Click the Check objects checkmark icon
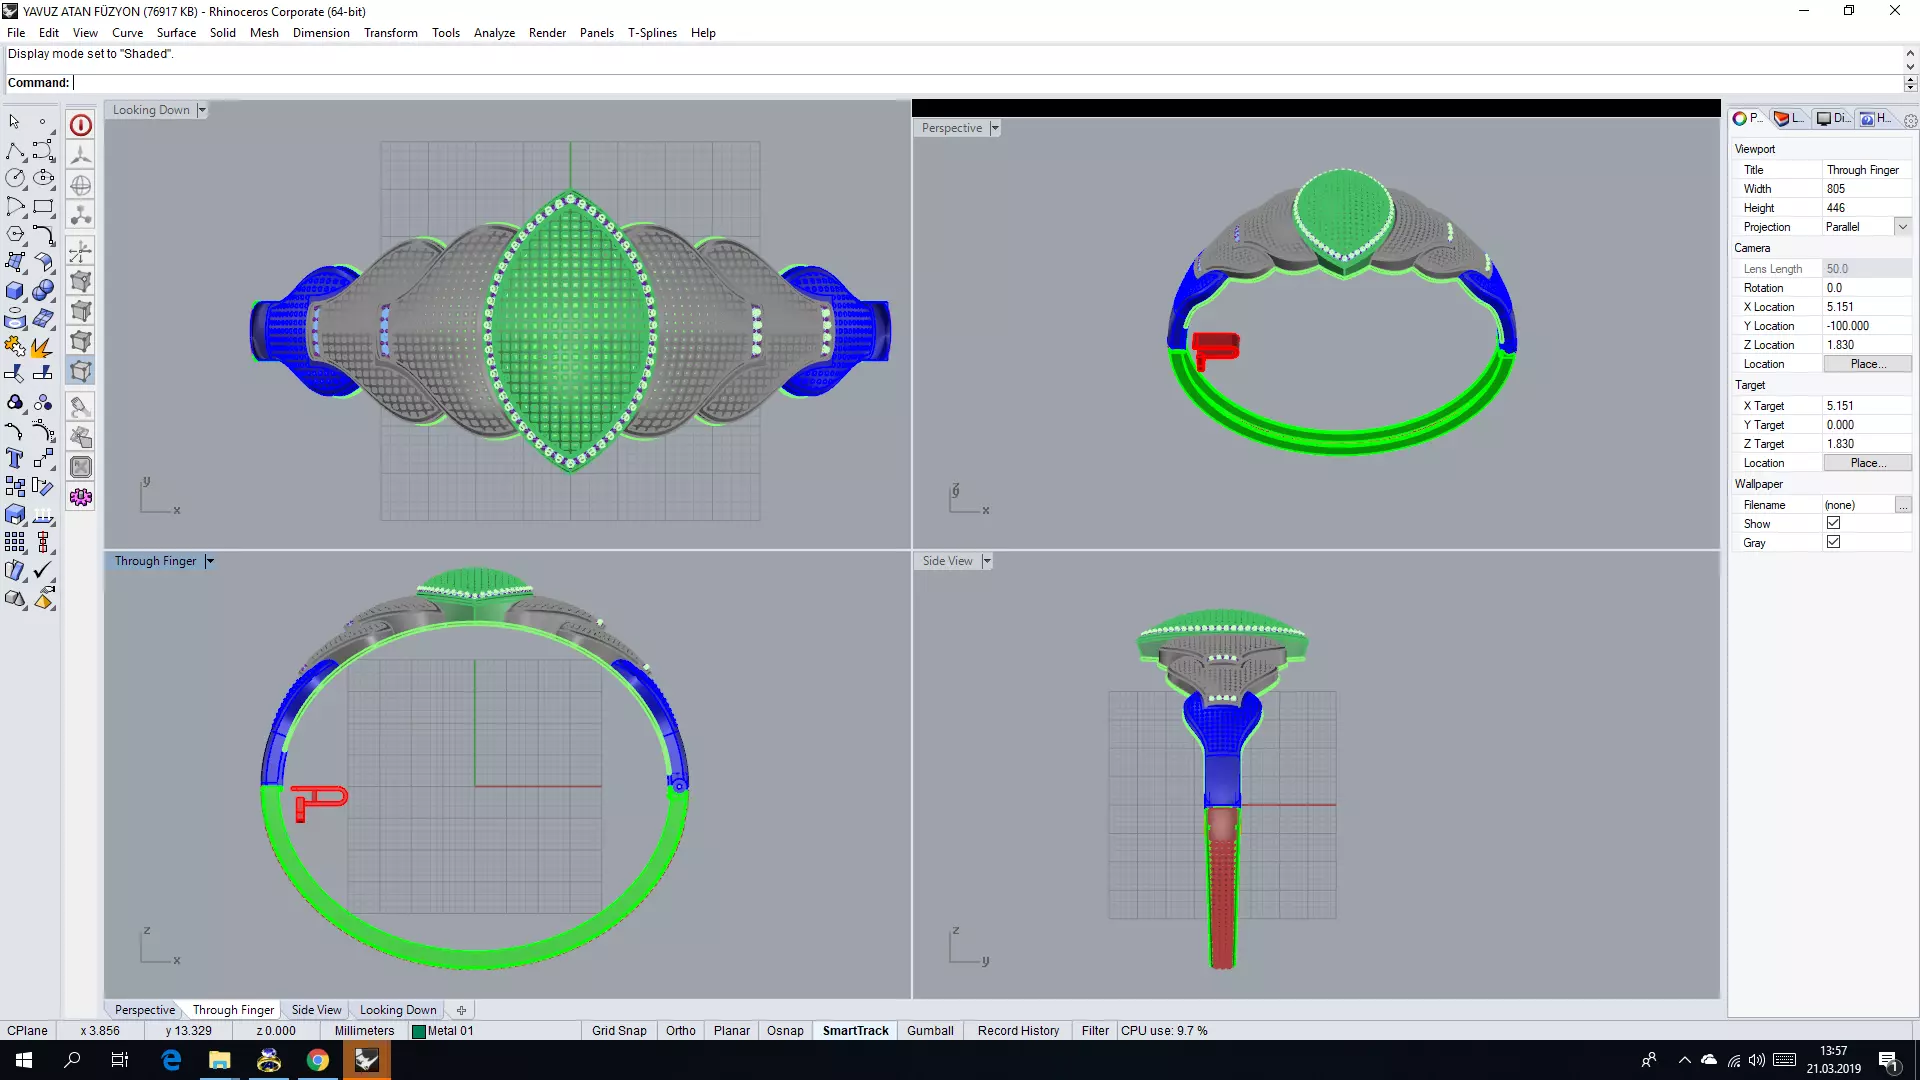The image size is (1920, 1080). click(x=43, y=570)
